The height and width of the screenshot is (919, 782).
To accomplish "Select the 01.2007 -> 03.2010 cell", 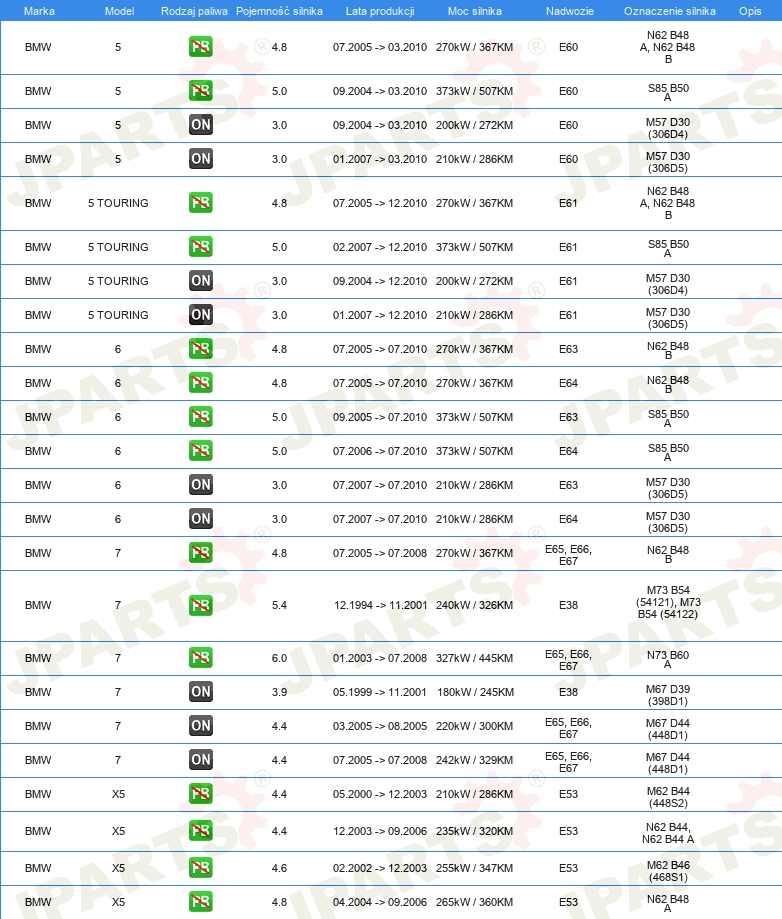I will (380, 159).
